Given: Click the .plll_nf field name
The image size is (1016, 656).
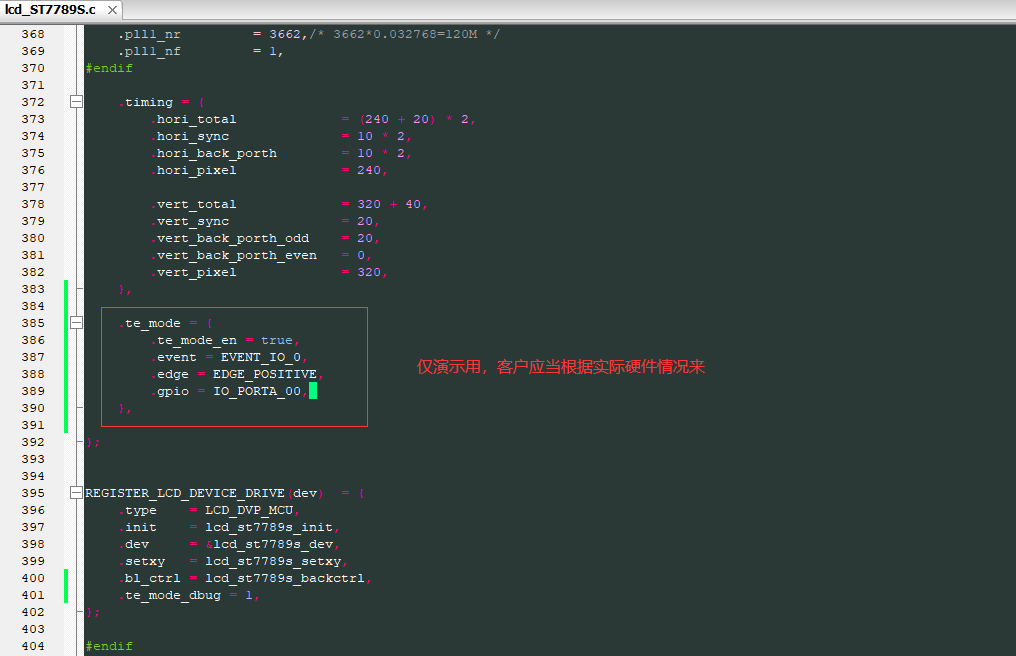Looking at the screenshot, I should tap(150, 51).
